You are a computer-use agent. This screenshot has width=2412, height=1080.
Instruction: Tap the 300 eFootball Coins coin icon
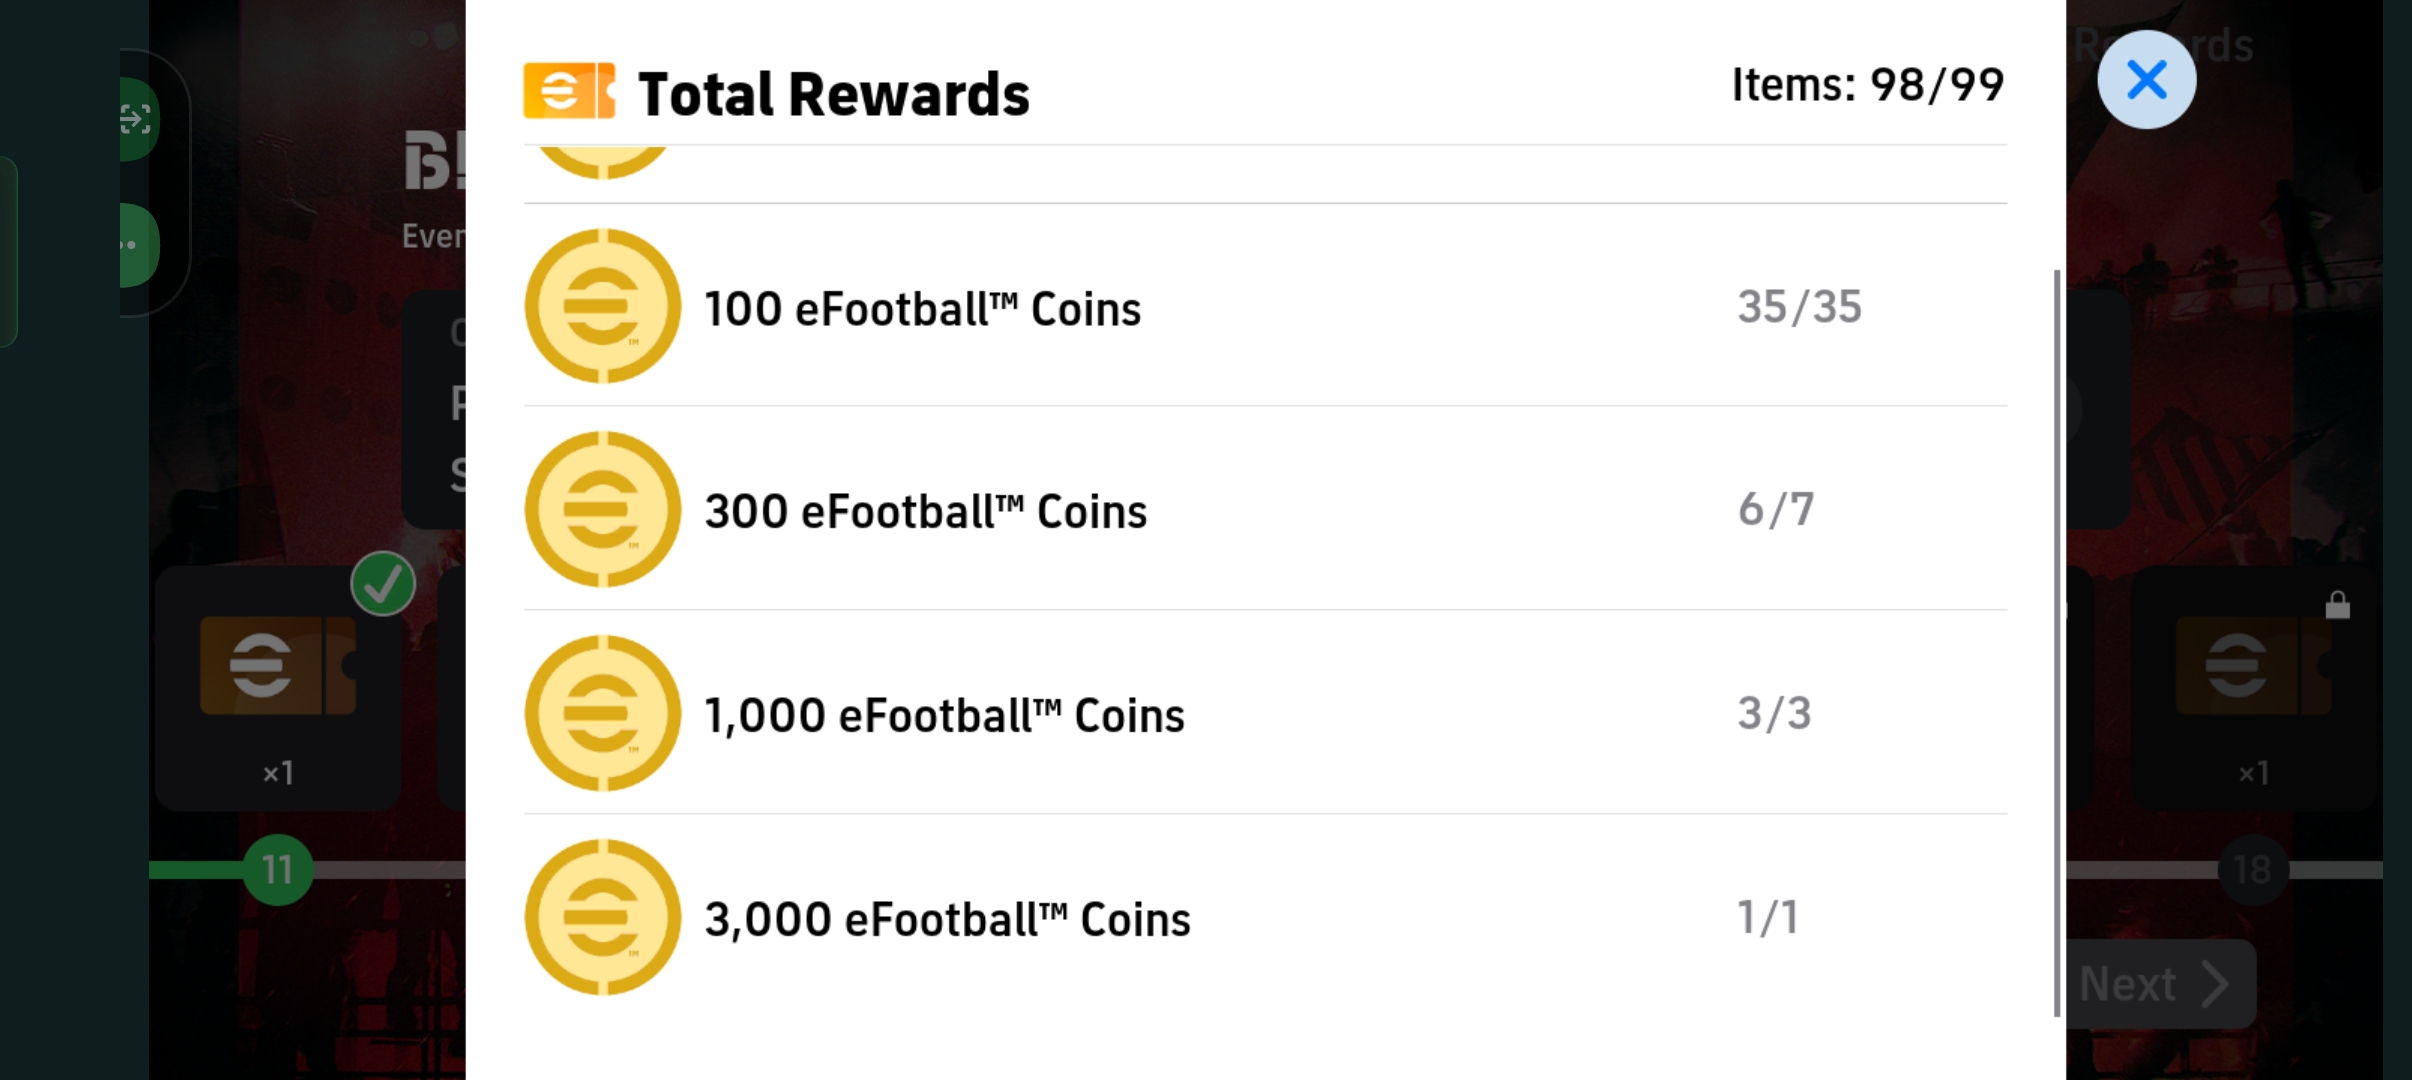(x=602, y=509)
